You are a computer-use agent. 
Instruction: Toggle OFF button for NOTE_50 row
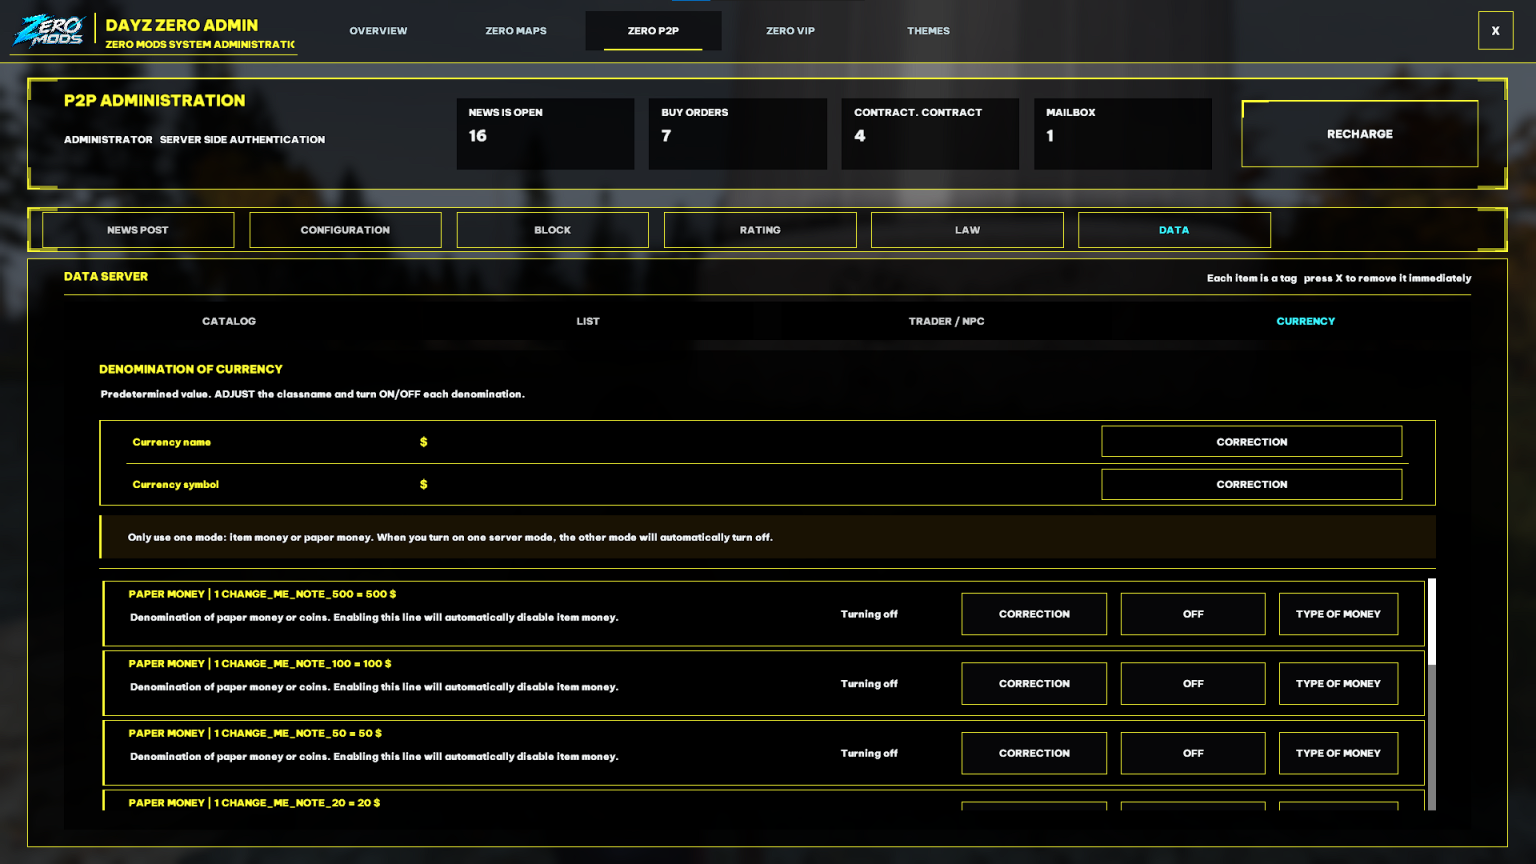[x=1193, y=753]
